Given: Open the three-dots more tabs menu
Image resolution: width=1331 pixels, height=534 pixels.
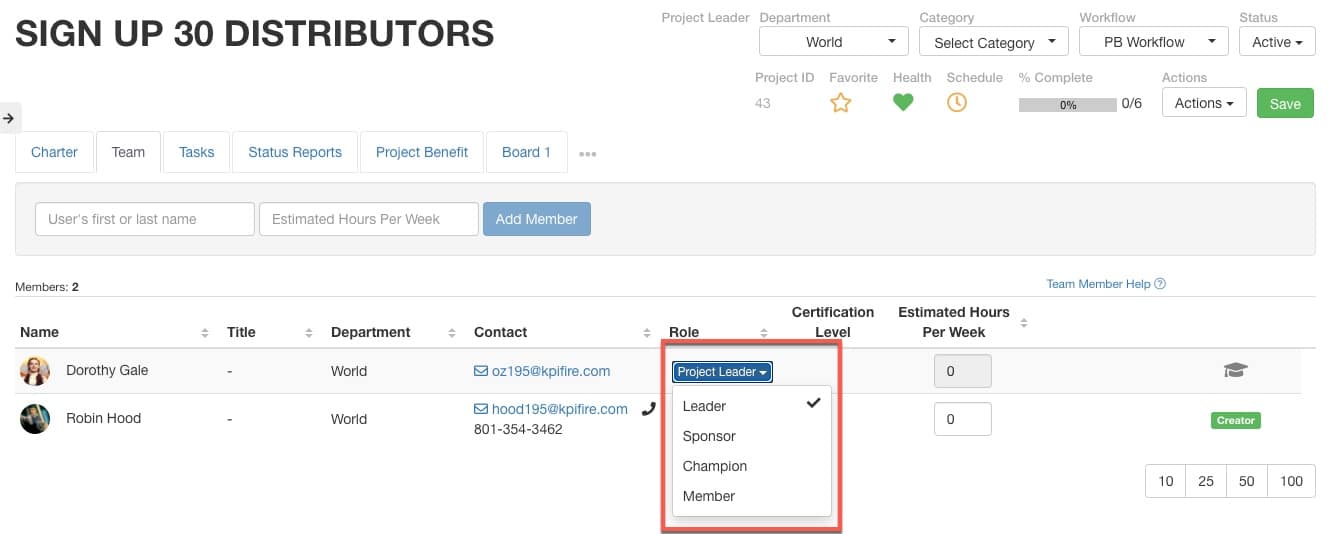Looking at the screenshot, I should (588, 154).
